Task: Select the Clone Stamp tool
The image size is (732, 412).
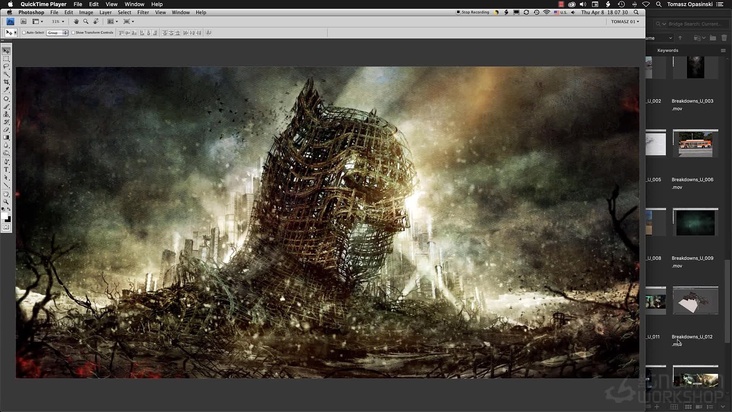Action: click(6, 114)
